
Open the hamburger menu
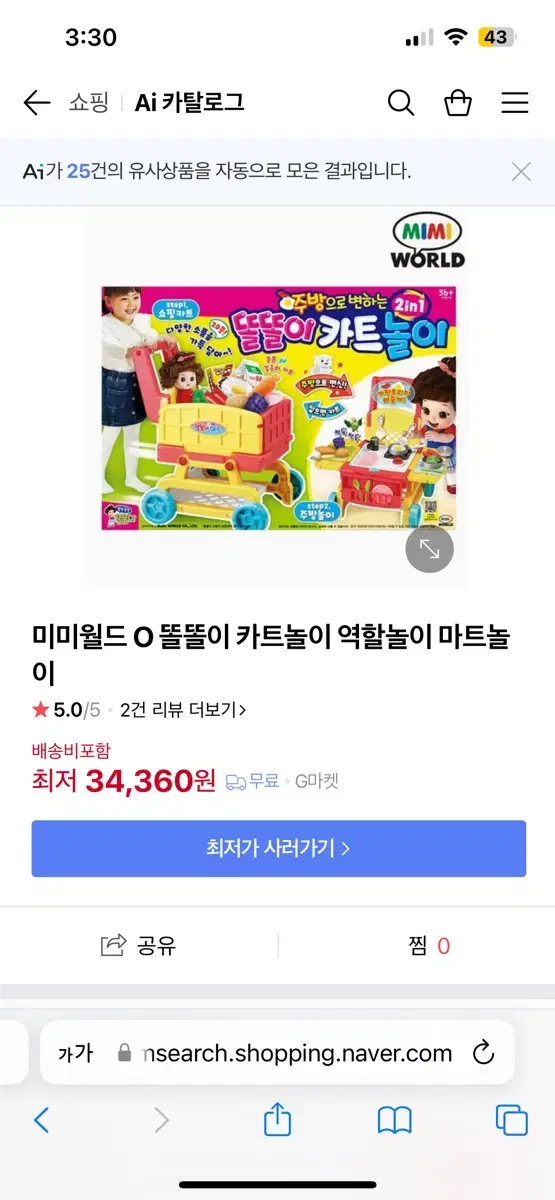point(515,102)
